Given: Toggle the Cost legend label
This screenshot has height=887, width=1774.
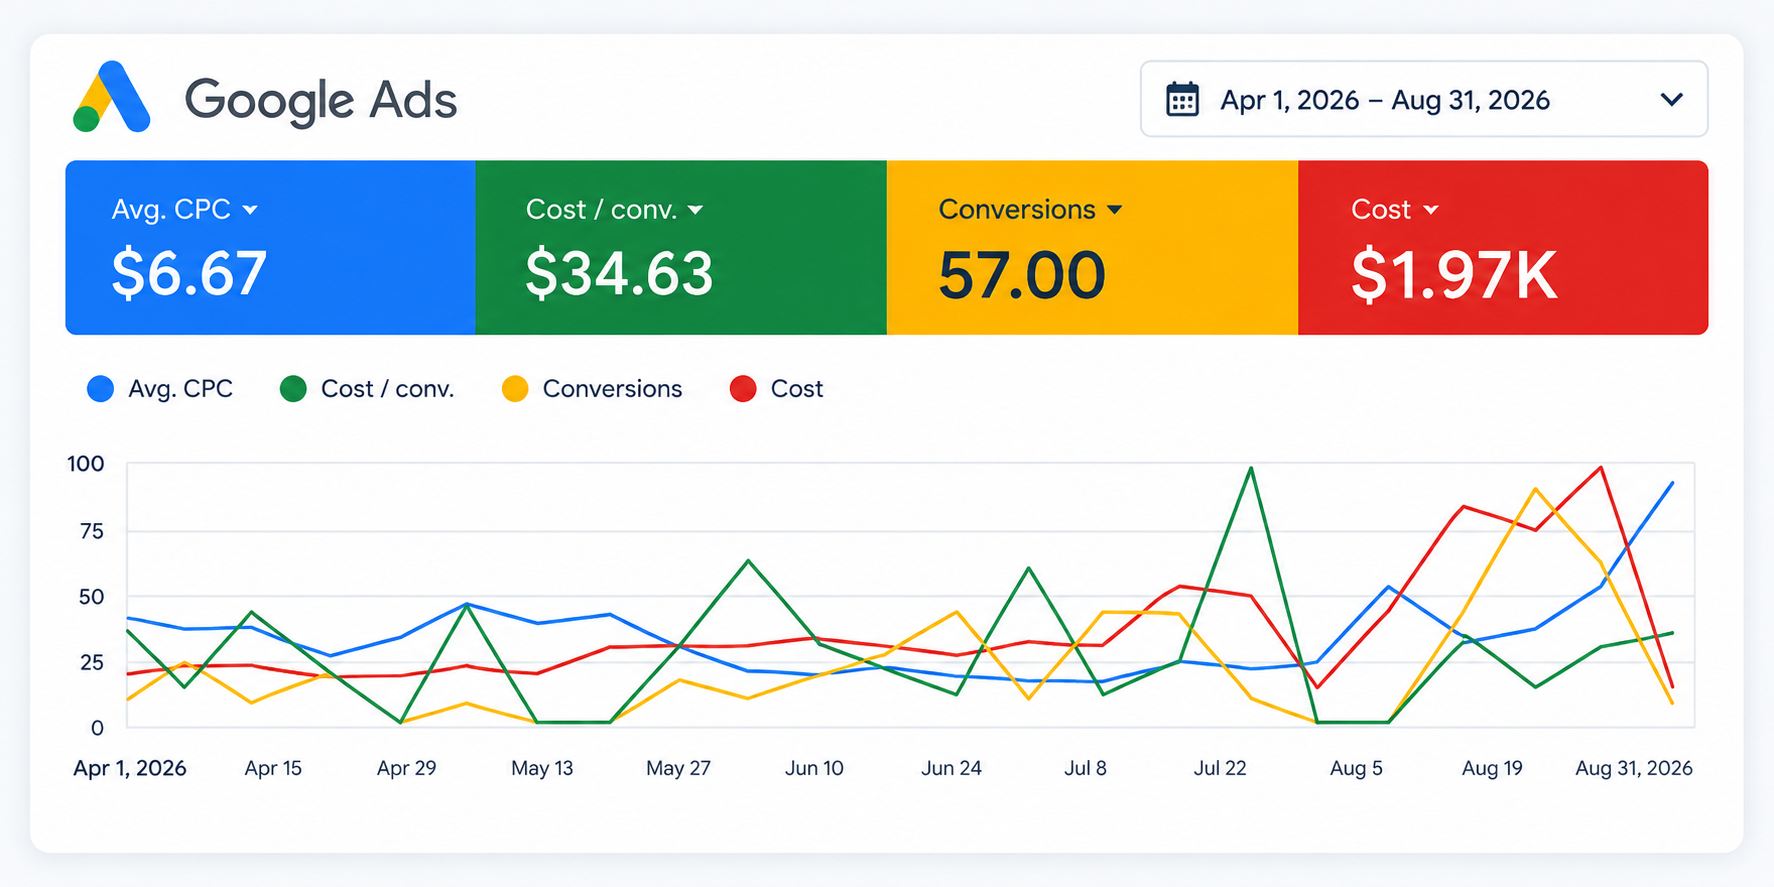Looking at the screenshot, I should pyautogui.click(x=797, y=389).
